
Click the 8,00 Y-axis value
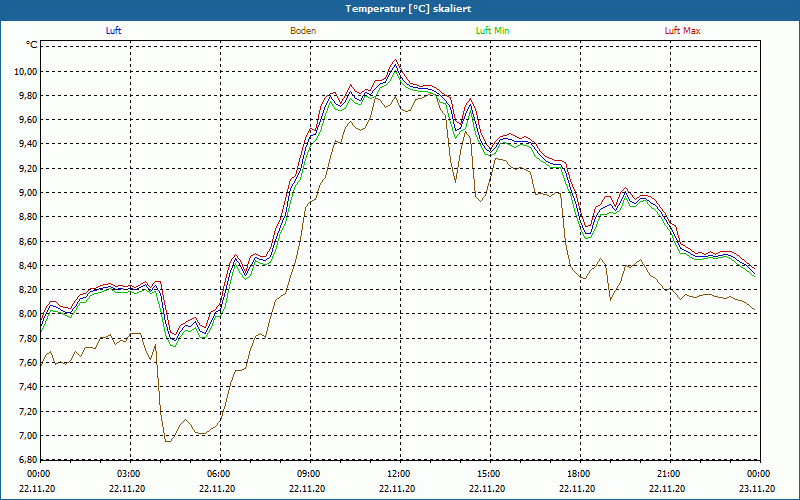click(x=29, y=314)
